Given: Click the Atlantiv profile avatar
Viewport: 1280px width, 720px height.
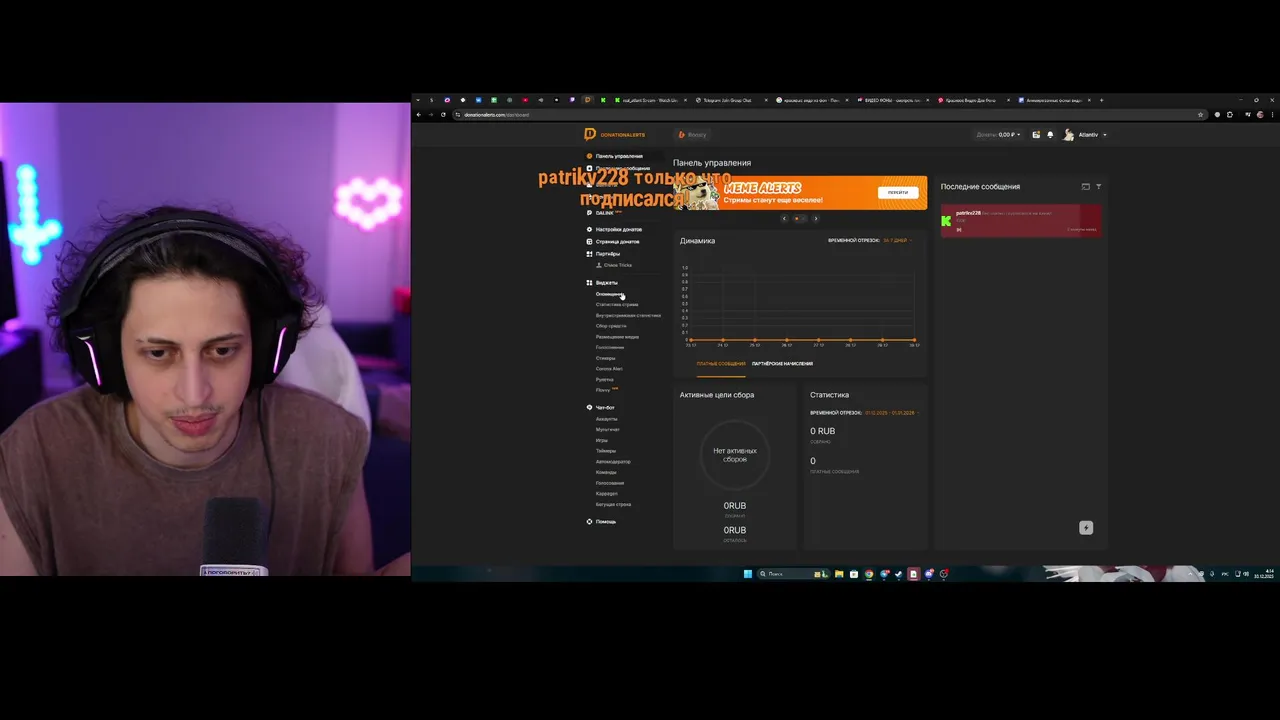Looking at the screenshot, I should [x=1068, y=134].
